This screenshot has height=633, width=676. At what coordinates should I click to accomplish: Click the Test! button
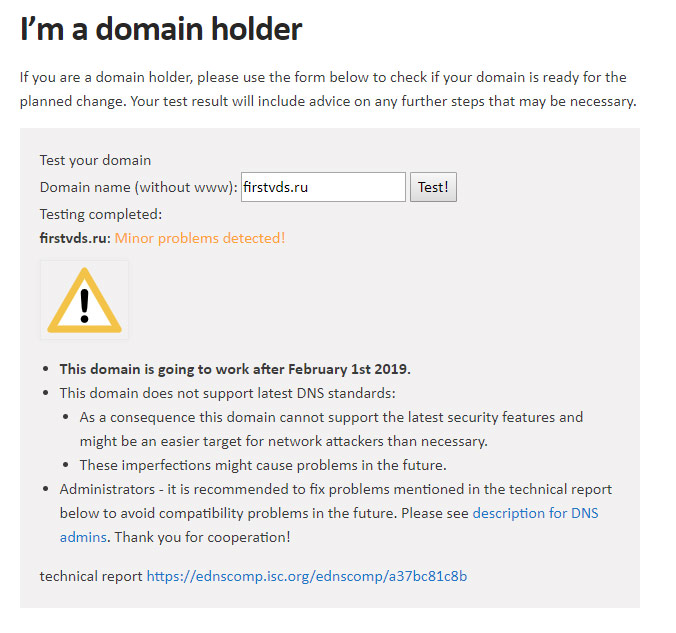click(x=433, y=187)
